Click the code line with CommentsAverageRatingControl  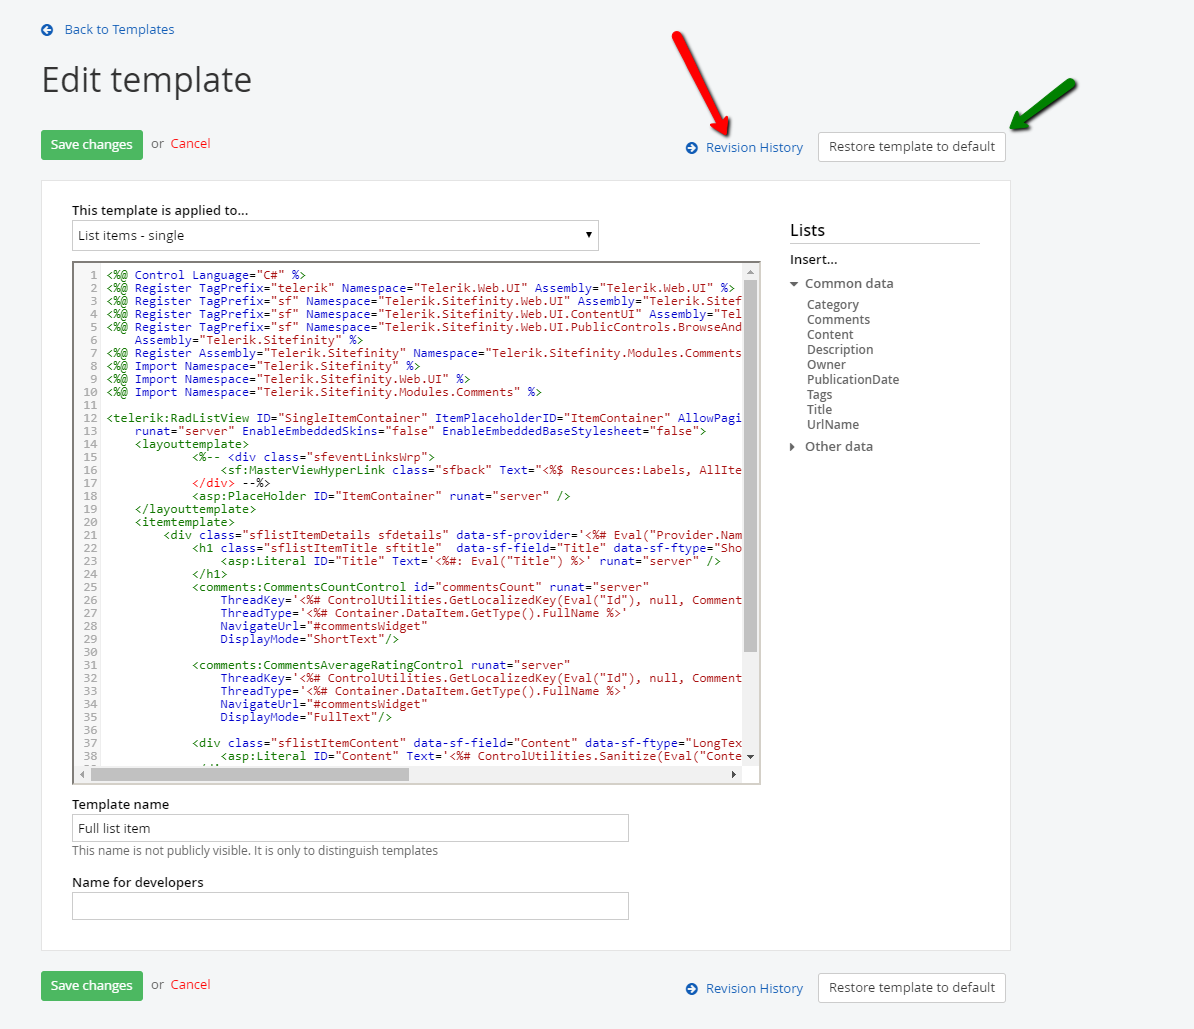[381, 665]
